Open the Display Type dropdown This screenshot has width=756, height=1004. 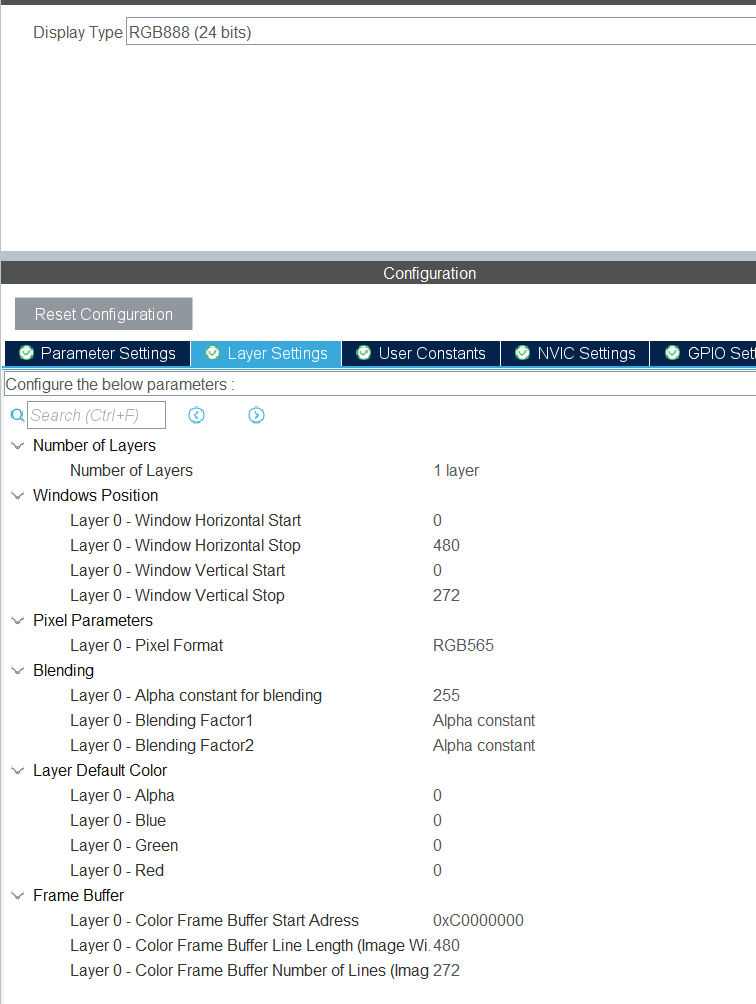[440, 32]
